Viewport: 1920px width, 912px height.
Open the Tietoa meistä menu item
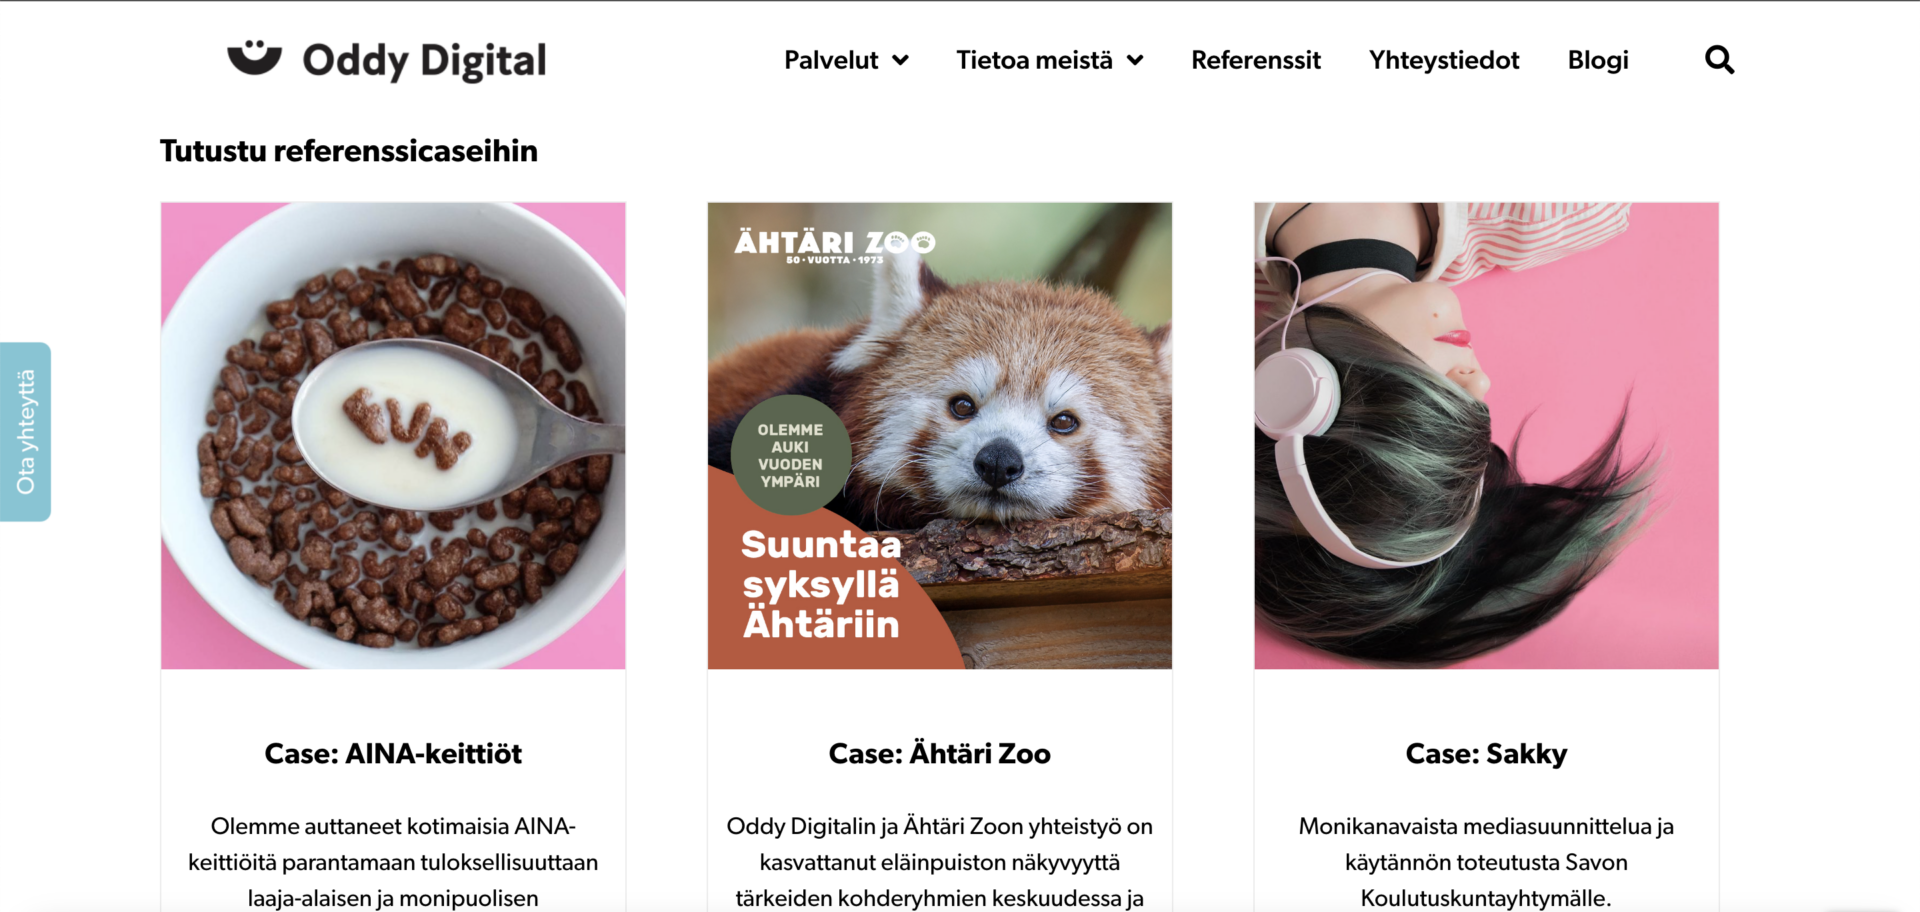1034,60
